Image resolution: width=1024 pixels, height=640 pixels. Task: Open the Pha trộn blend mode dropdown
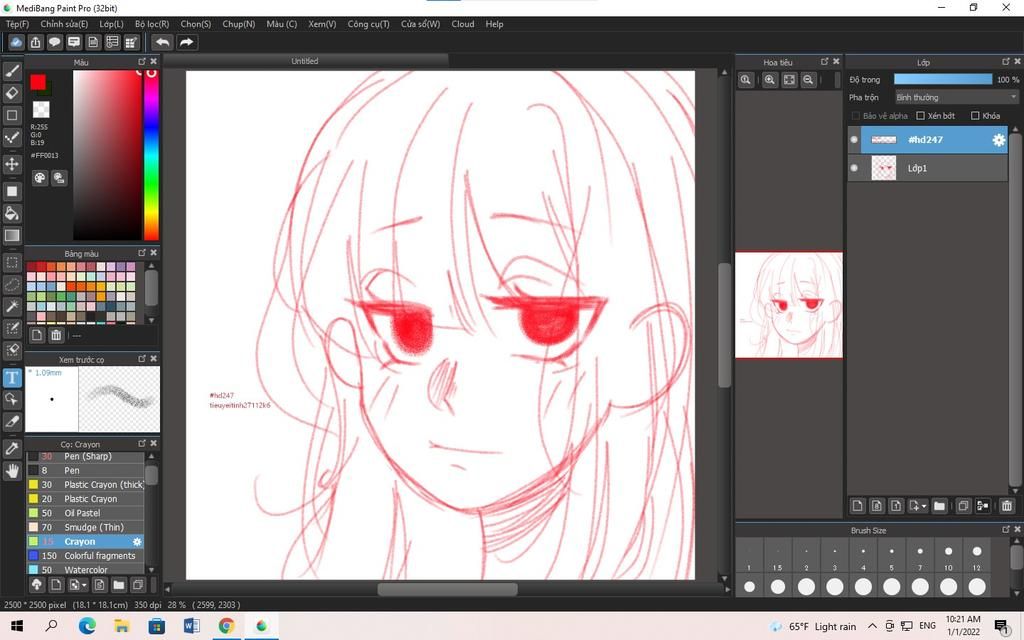click(x=956, y=97)
